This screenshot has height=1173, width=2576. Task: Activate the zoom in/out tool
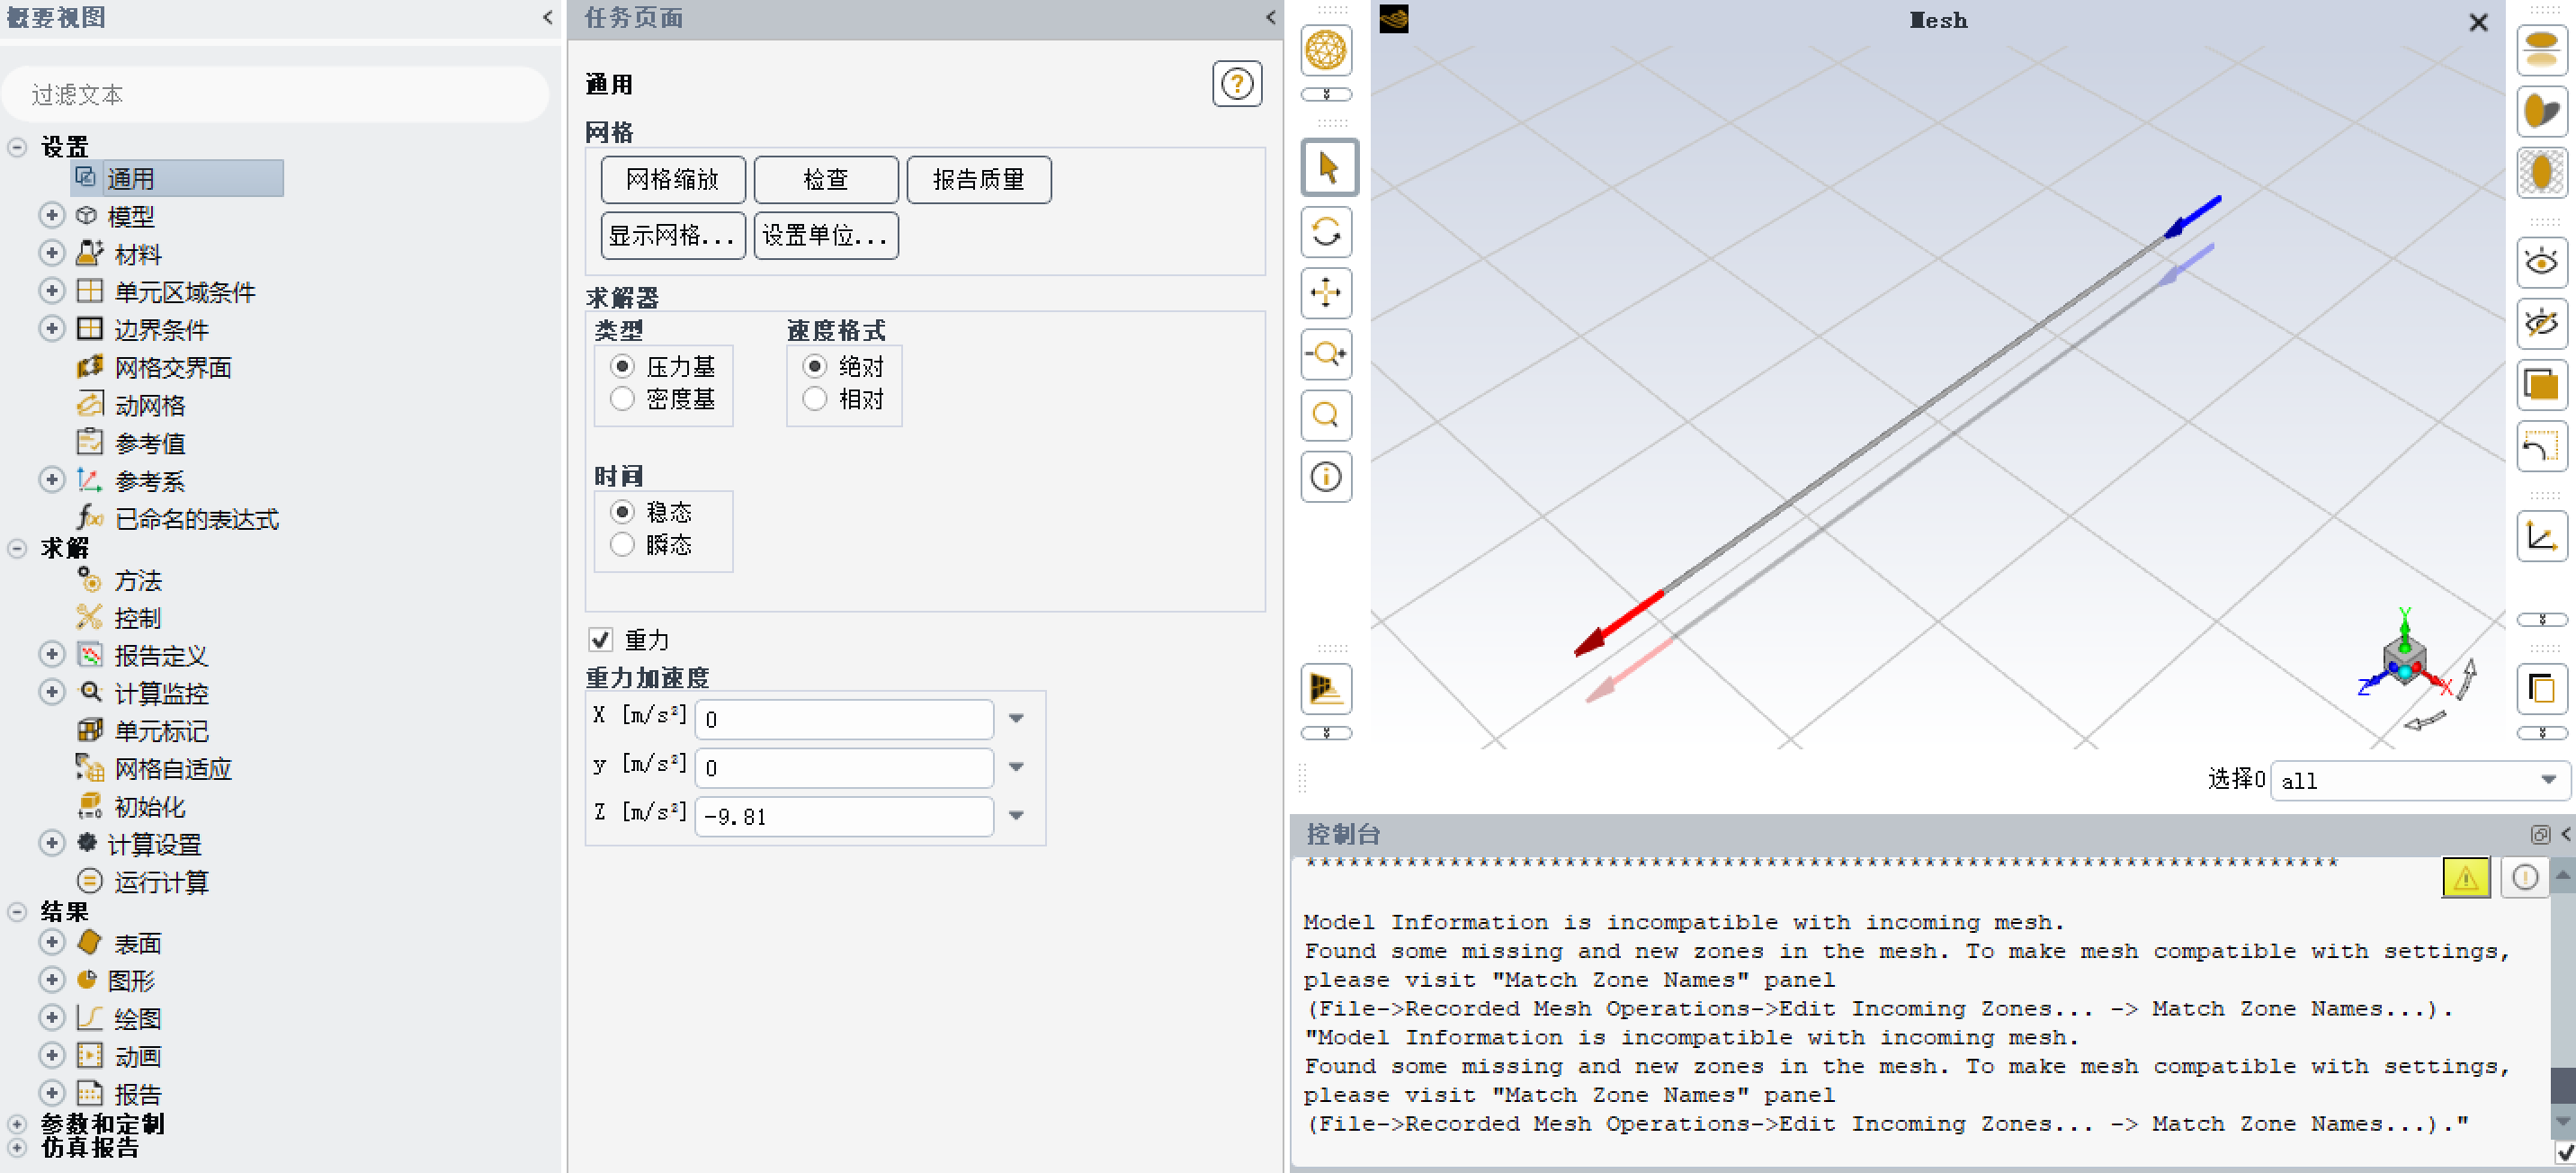pyautogui.click(x=1326, y=354)
